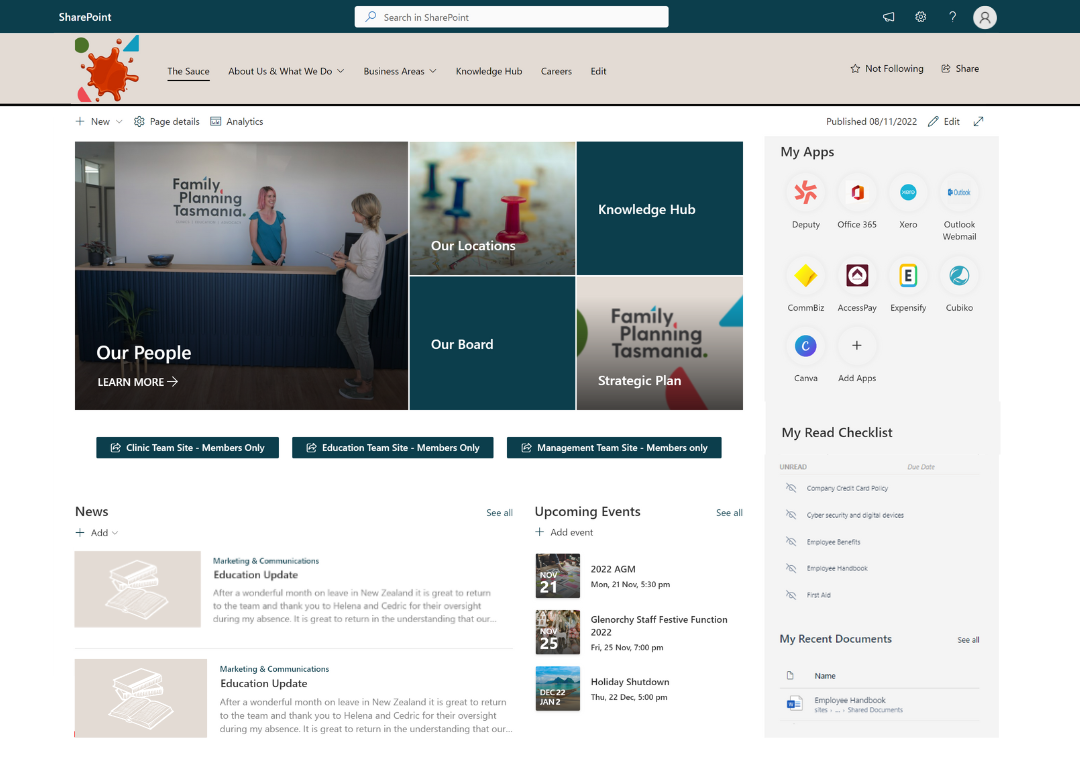Click the SharePoint home label
The width and height of the screenshot is (1080, 758).
pyautogui.click(x=85, y=17)
